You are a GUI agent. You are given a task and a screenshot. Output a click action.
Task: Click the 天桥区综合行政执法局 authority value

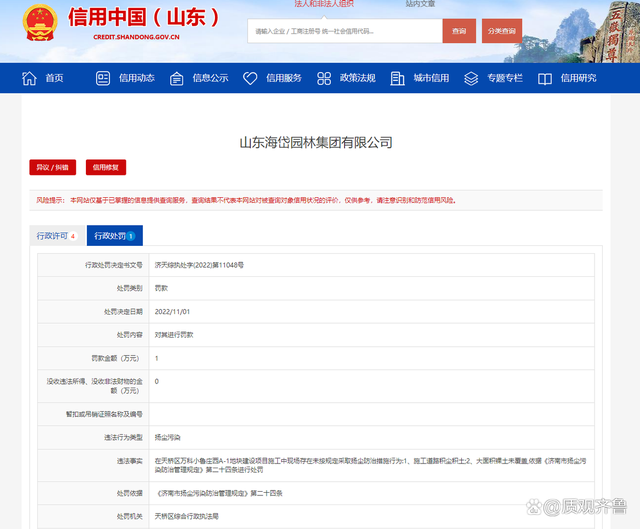click(x=187, y=516)
